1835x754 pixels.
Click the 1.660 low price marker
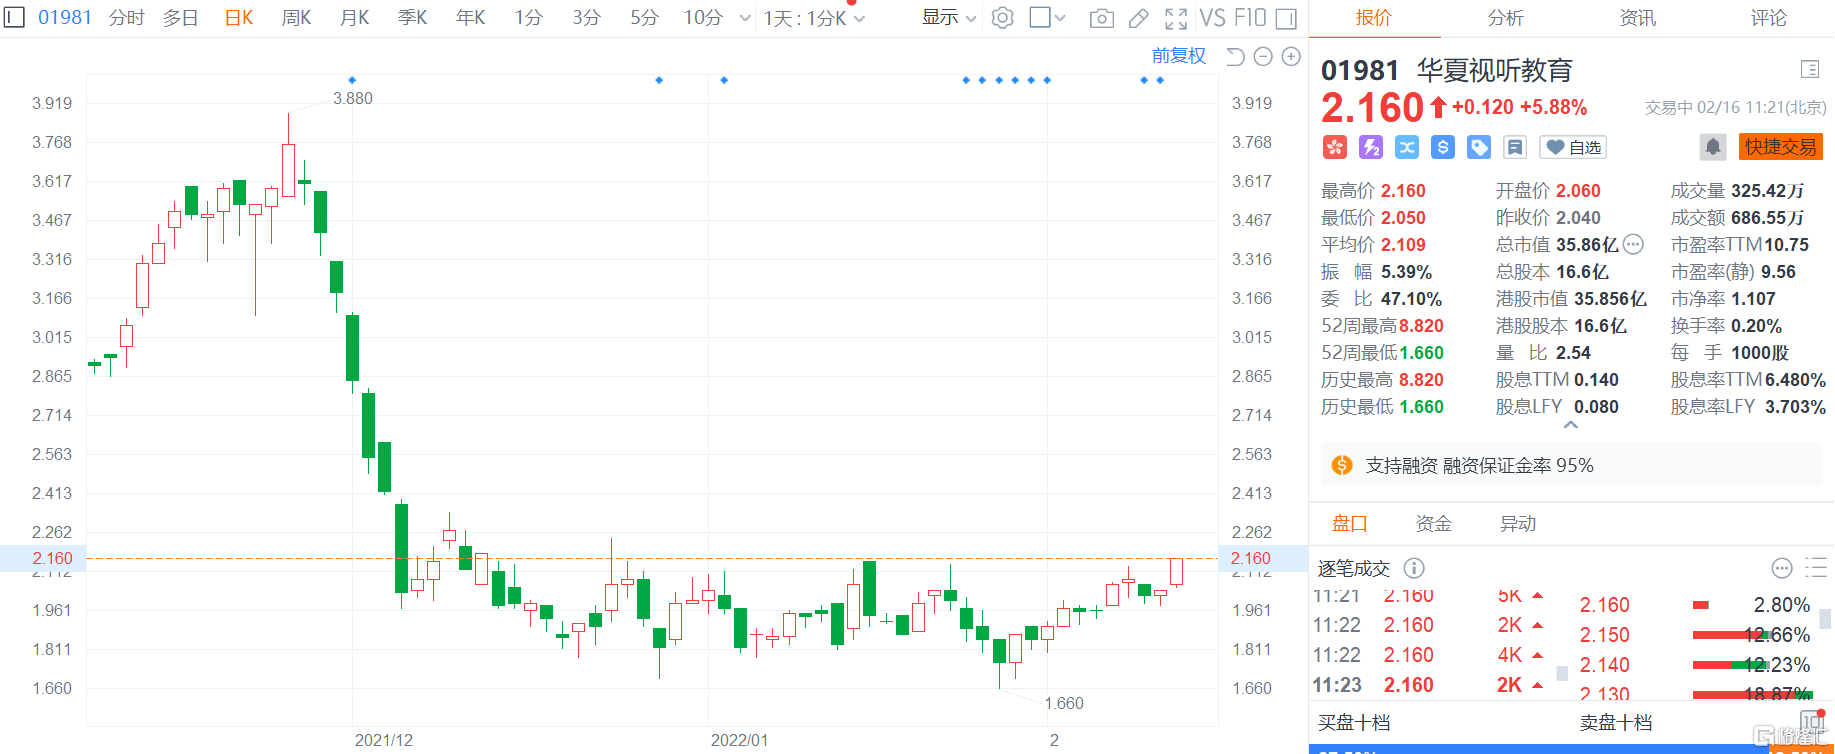pyautogui.click(x=1063, y=703)
